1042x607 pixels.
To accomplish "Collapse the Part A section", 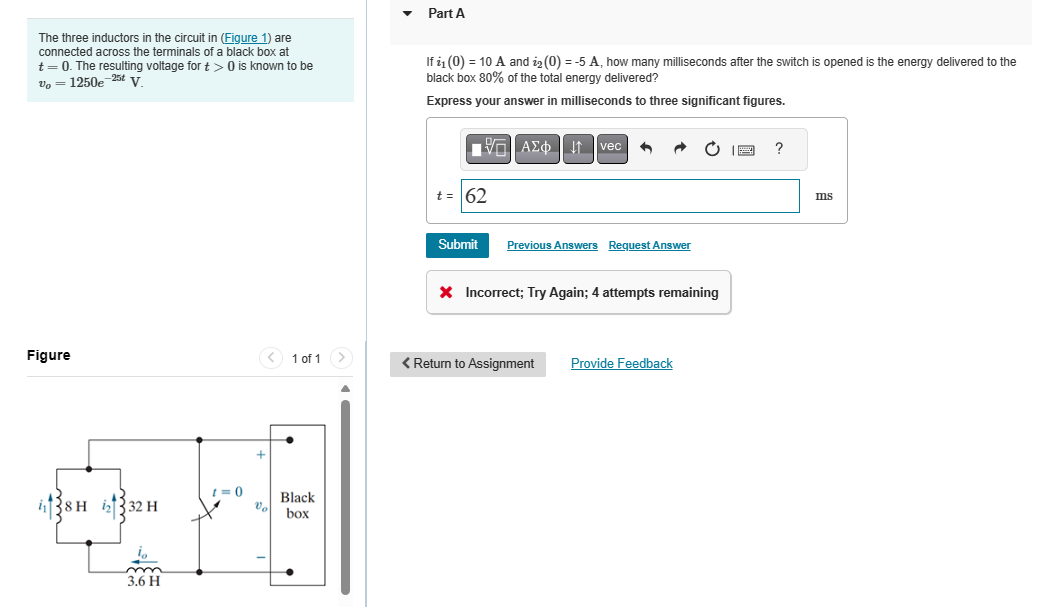I will point(406,13).
